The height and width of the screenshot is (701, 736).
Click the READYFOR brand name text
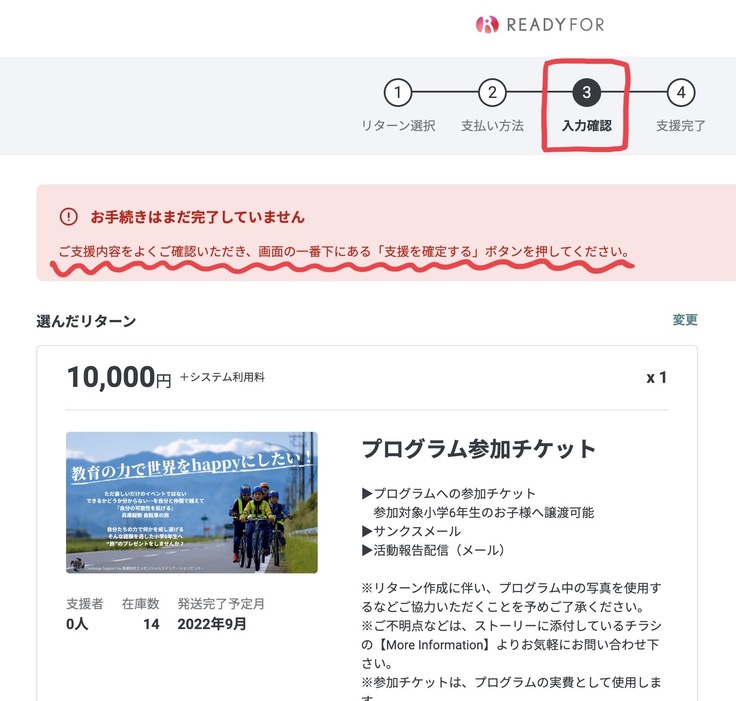tap(555, 25)
